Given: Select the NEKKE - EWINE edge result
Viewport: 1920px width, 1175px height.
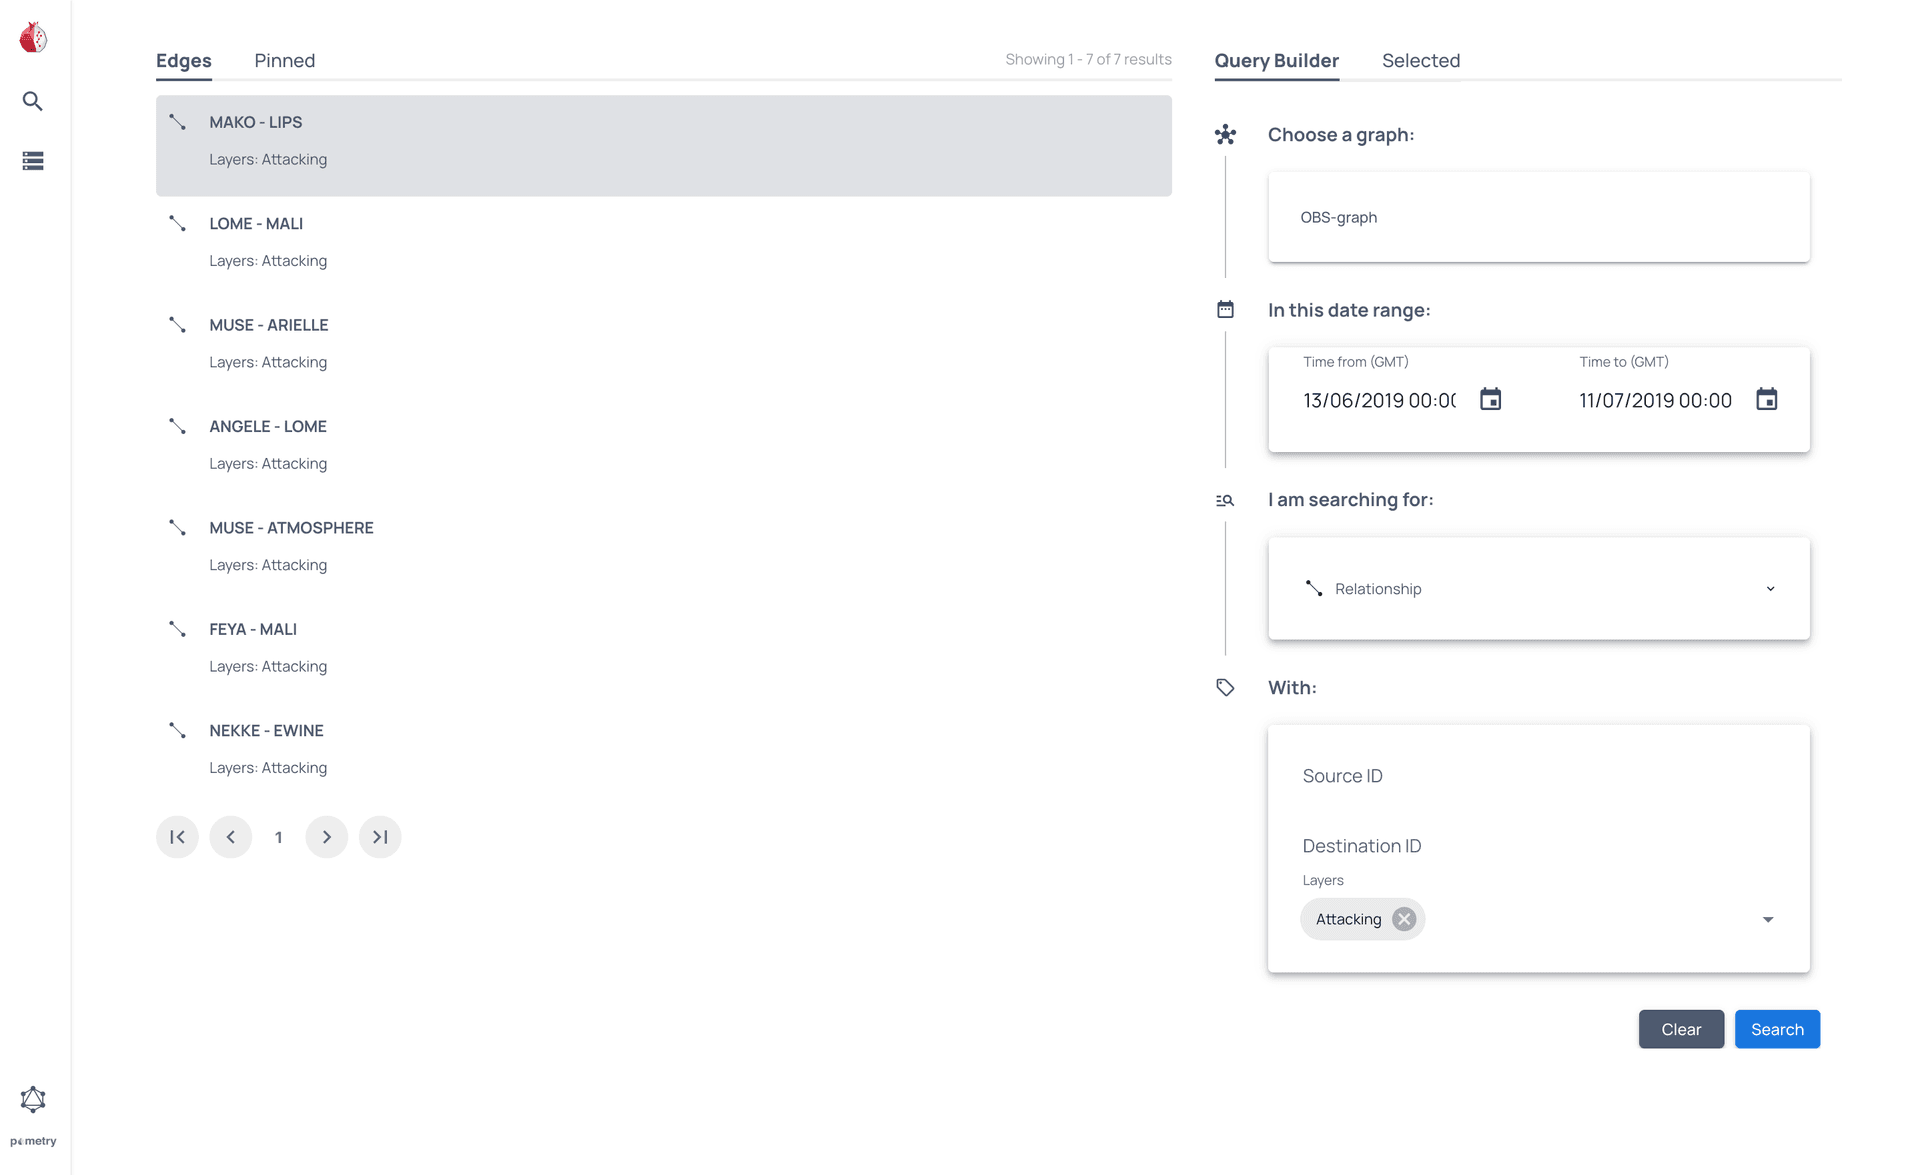Looking at the screenshot, I should pos(266,730).
